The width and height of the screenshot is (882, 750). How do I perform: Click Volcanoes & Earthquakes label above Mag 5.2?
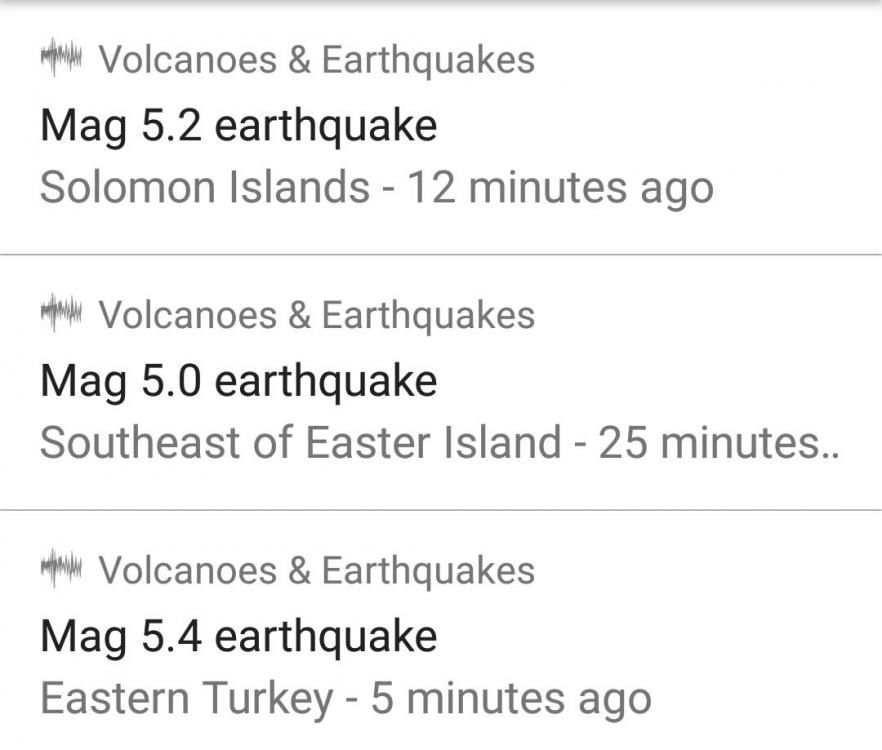point(316,60)
